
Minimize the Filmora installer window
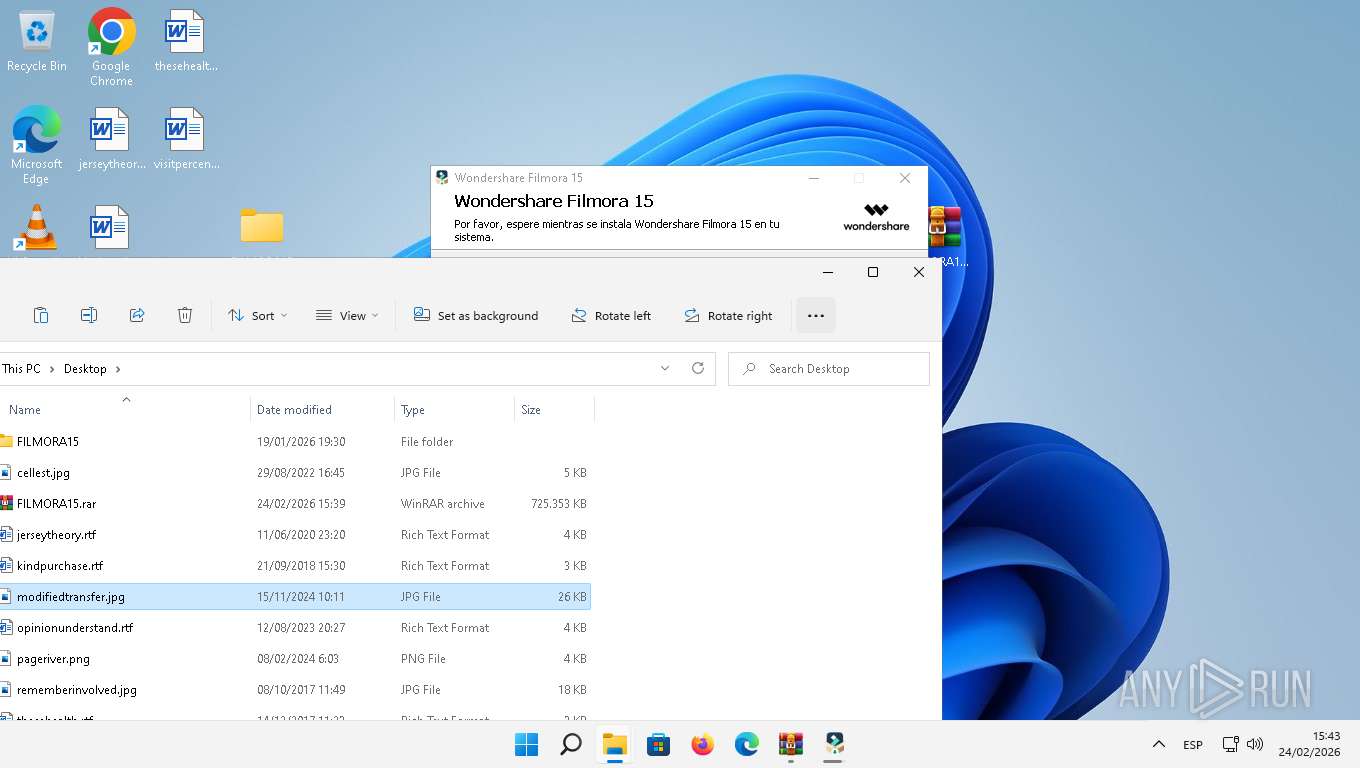[x=814, y=178]
